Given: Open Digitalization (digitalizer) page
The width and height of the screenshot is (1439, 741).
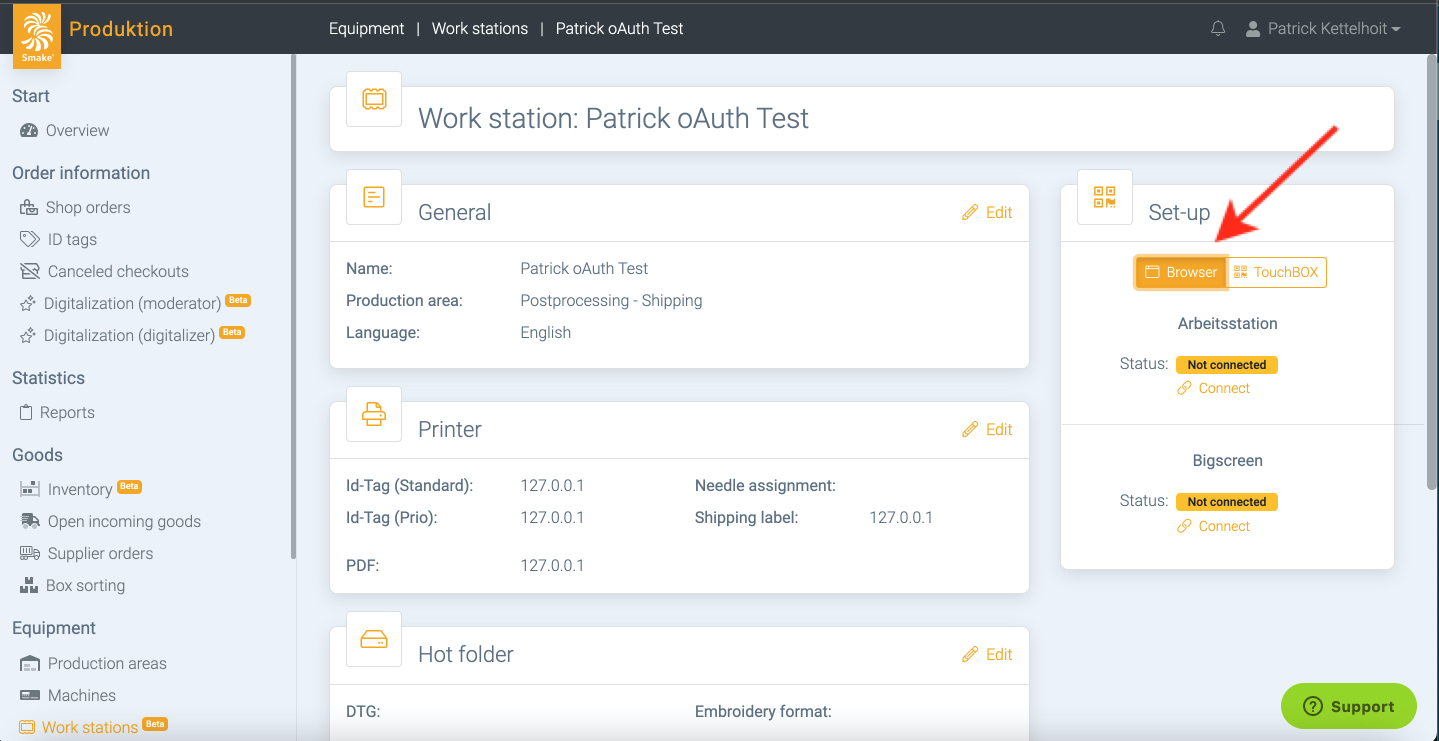Looking at the screenshot, I should (x=129, y=336).
